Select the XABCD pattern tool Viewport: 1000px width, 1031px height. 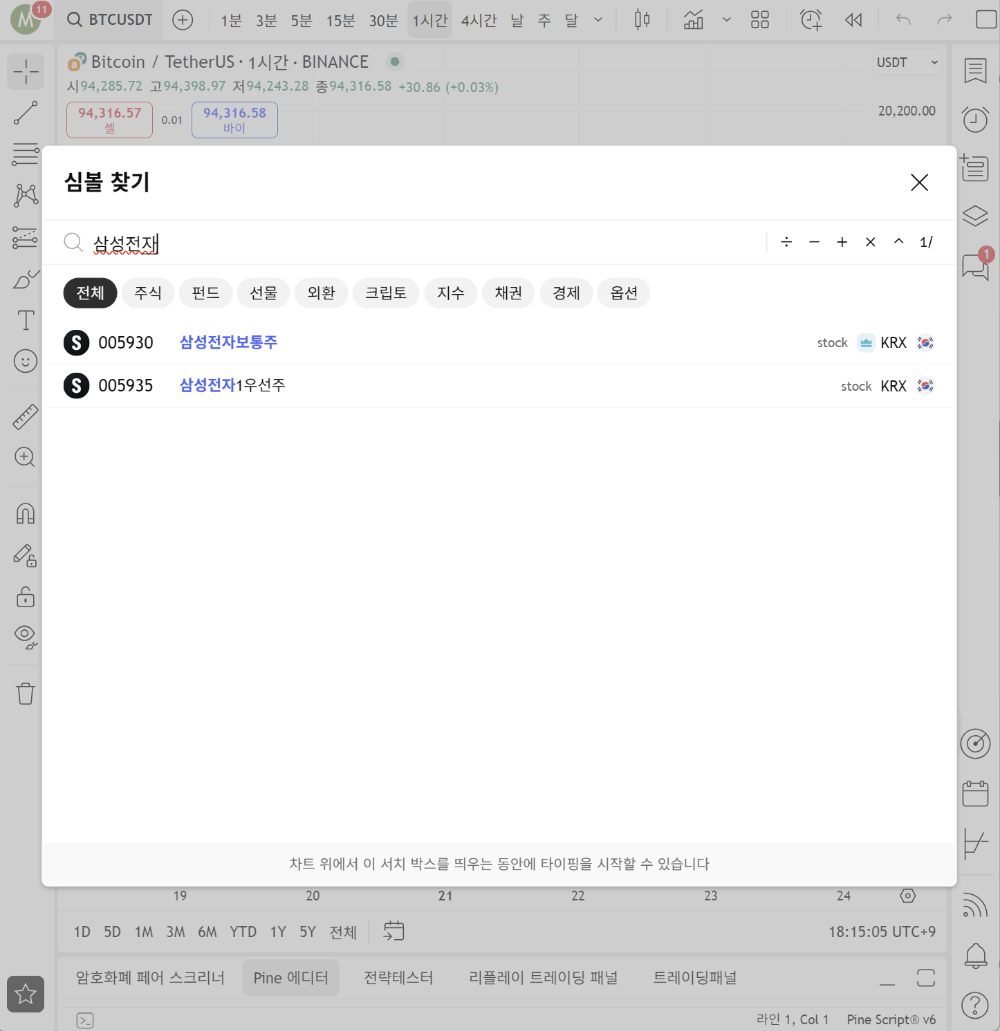[x=26, y=195]
